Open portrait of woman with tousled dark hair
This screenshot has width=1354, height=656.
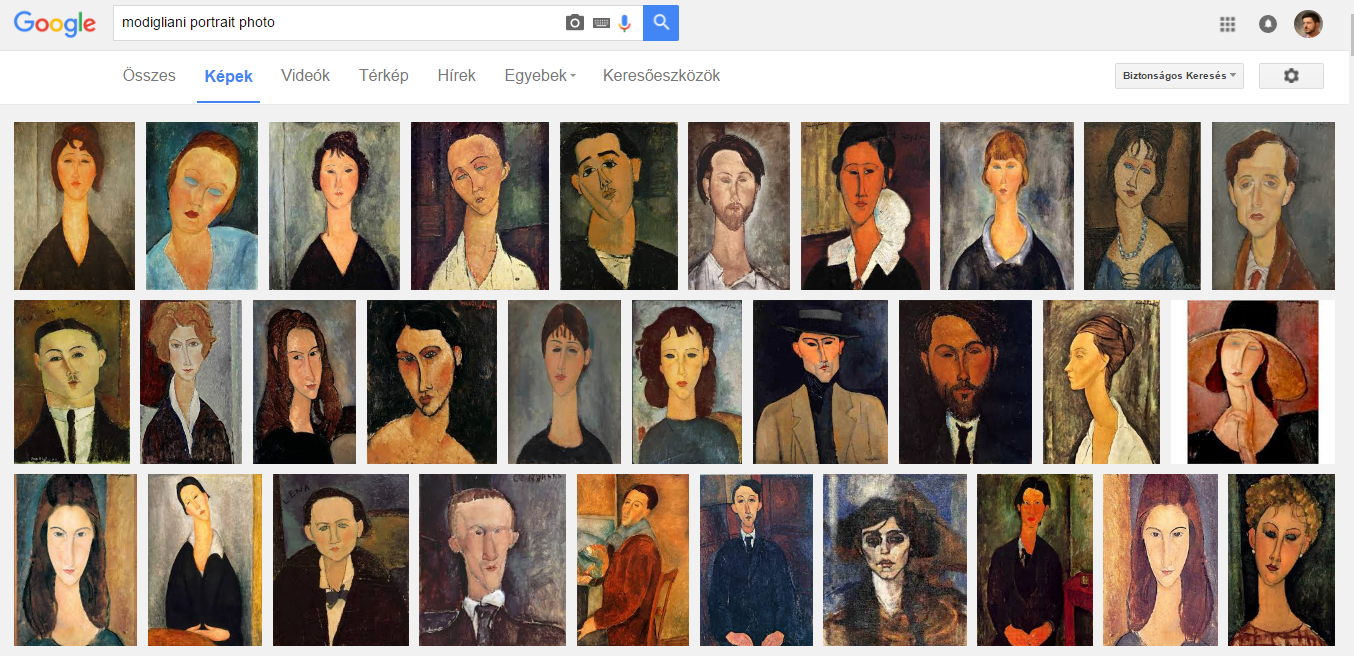895,560
